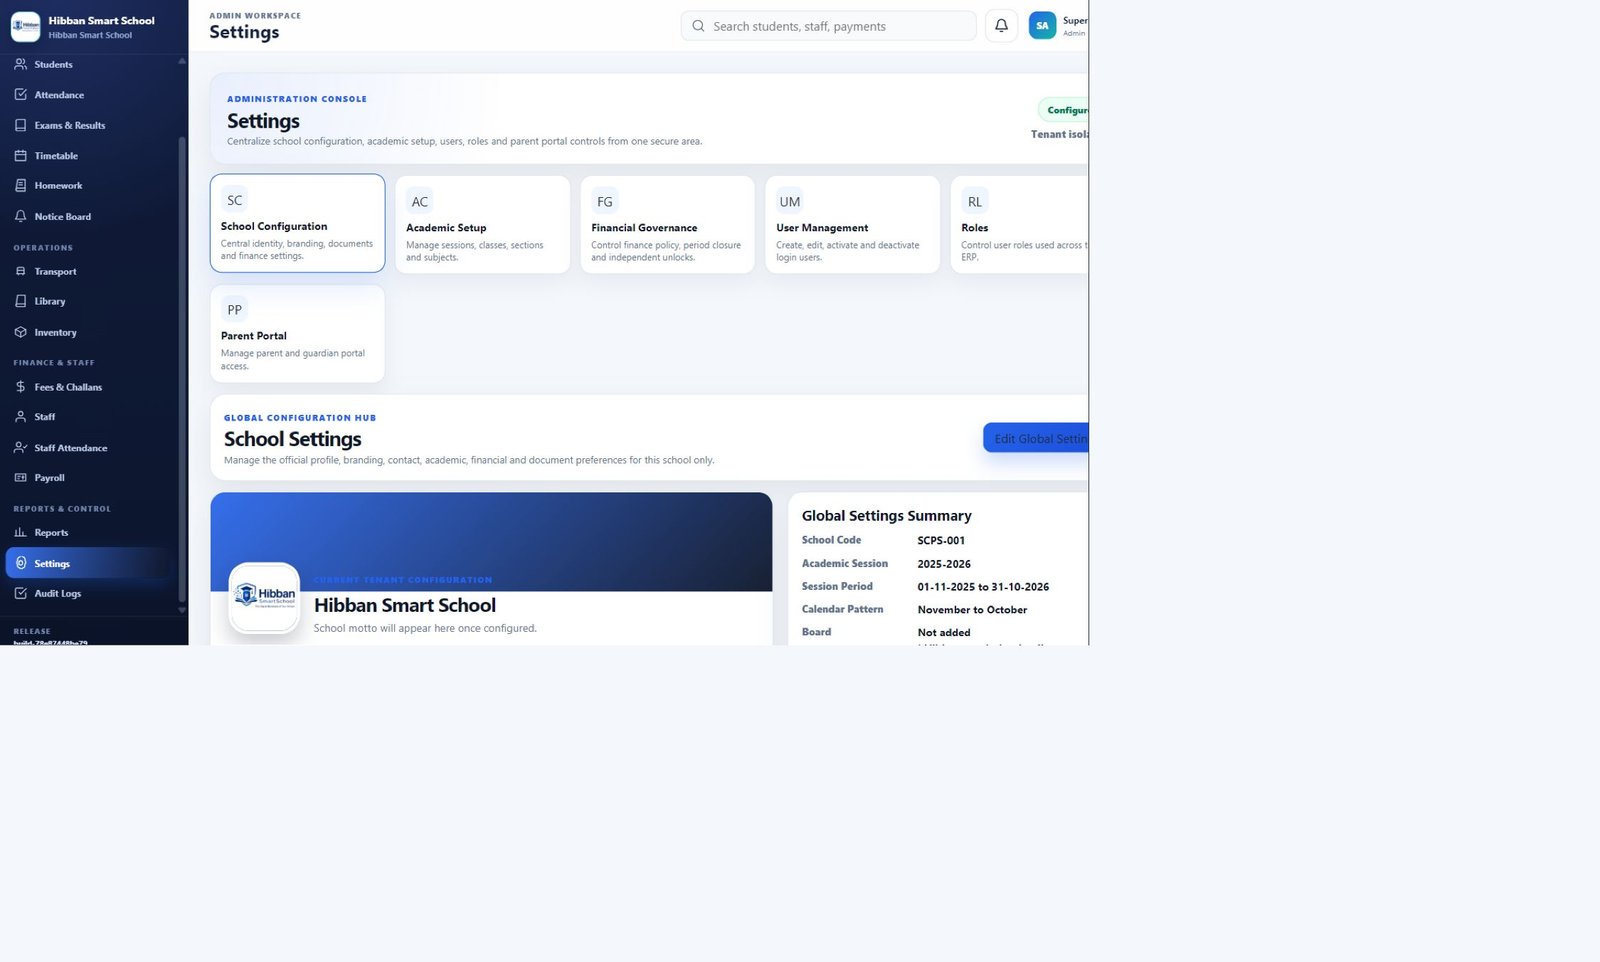The width and height of the screenshot is (1600, 962).
Task: Click the Global Settings Summary heading
Action: click(887, 516)
